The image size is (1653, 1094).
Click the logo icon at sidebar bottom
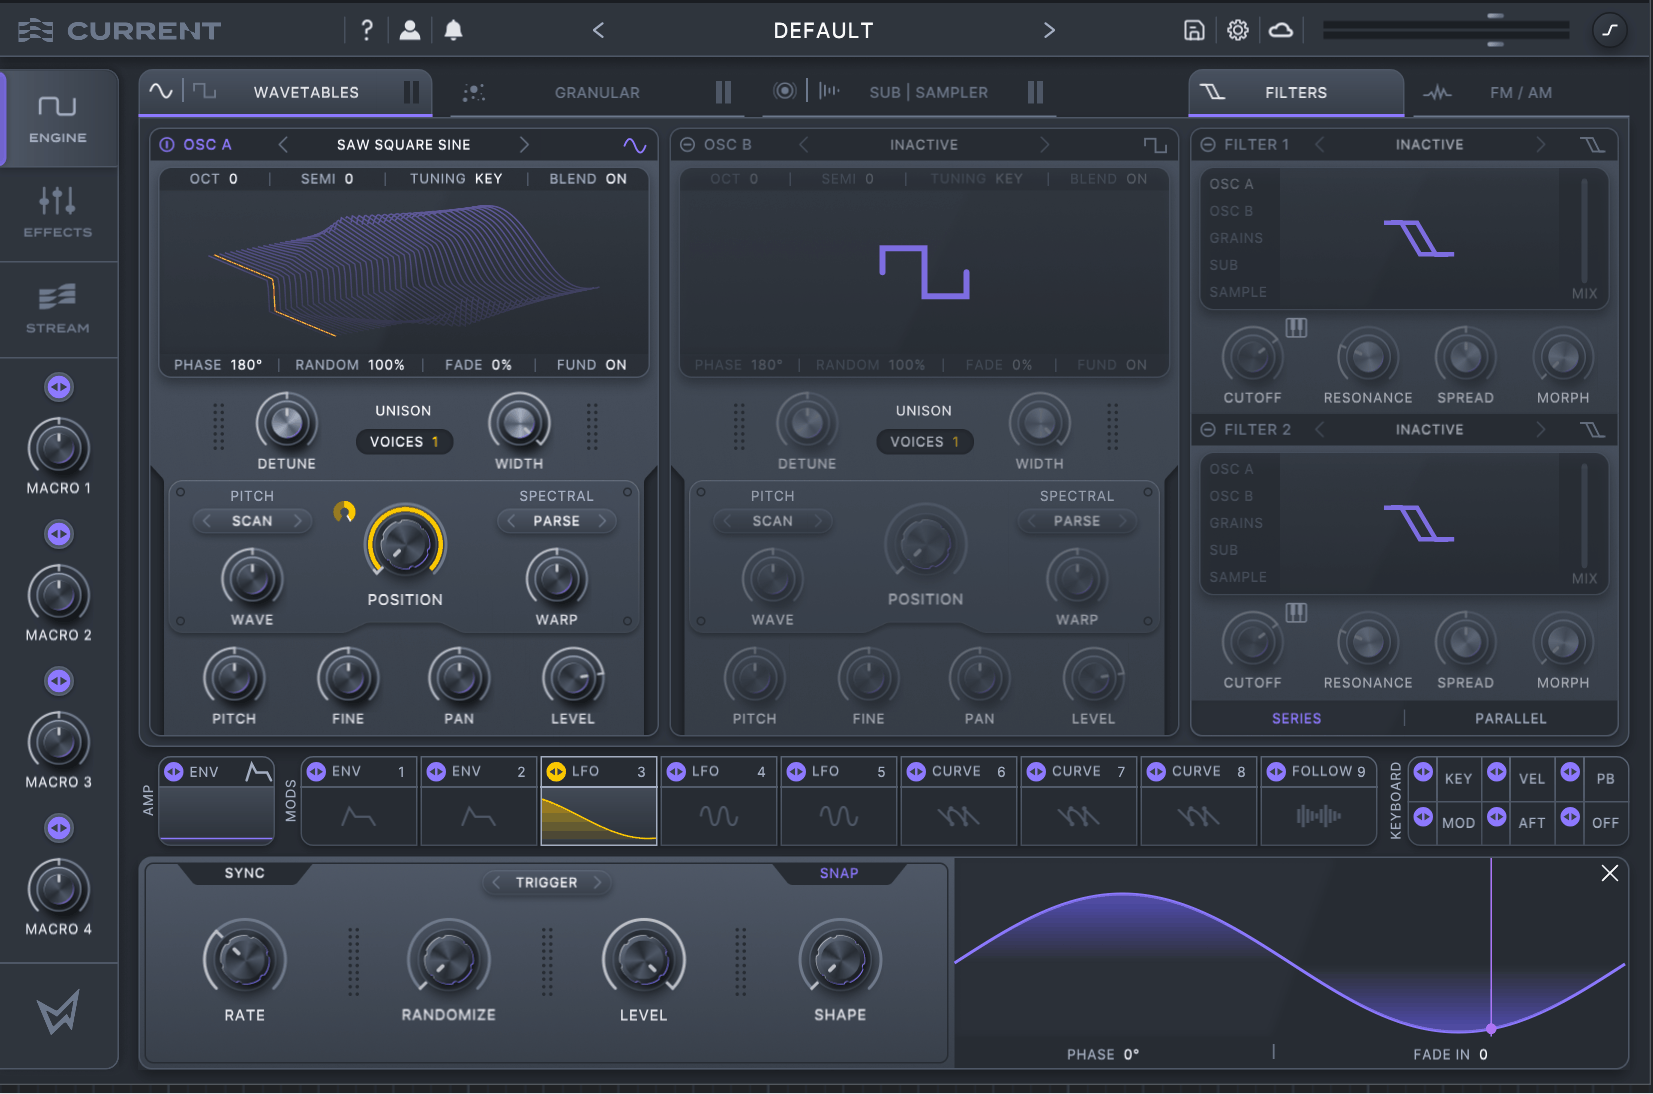tap(58, 1013)
